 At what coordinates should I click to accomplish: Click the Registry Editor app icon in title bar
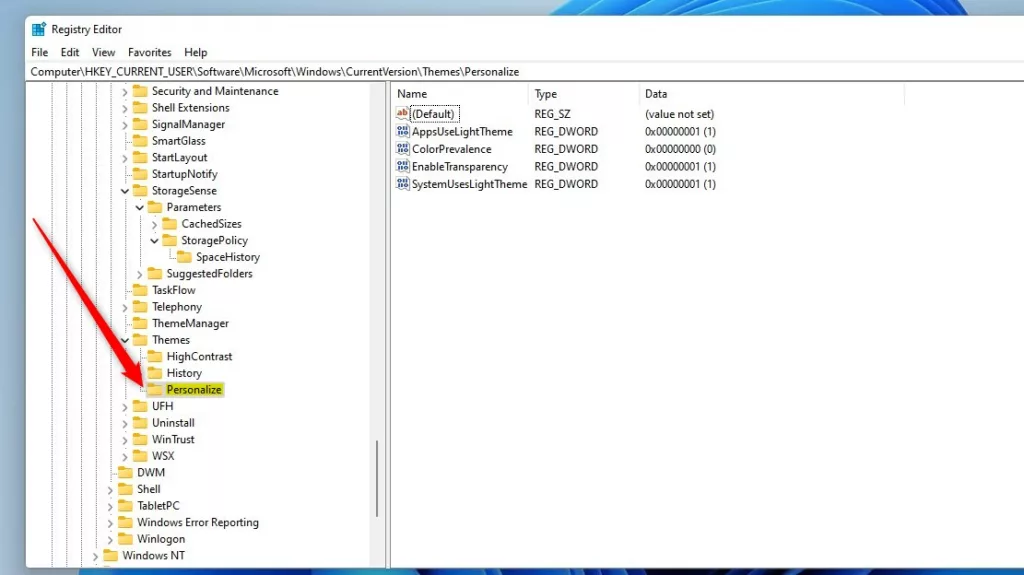click(39, 29)
